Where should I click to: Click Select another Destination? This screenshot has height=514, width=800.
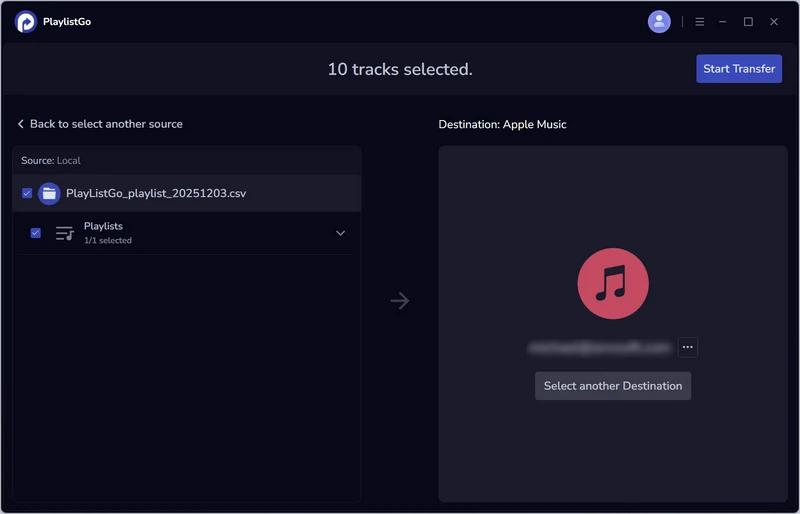coord(613,386)
